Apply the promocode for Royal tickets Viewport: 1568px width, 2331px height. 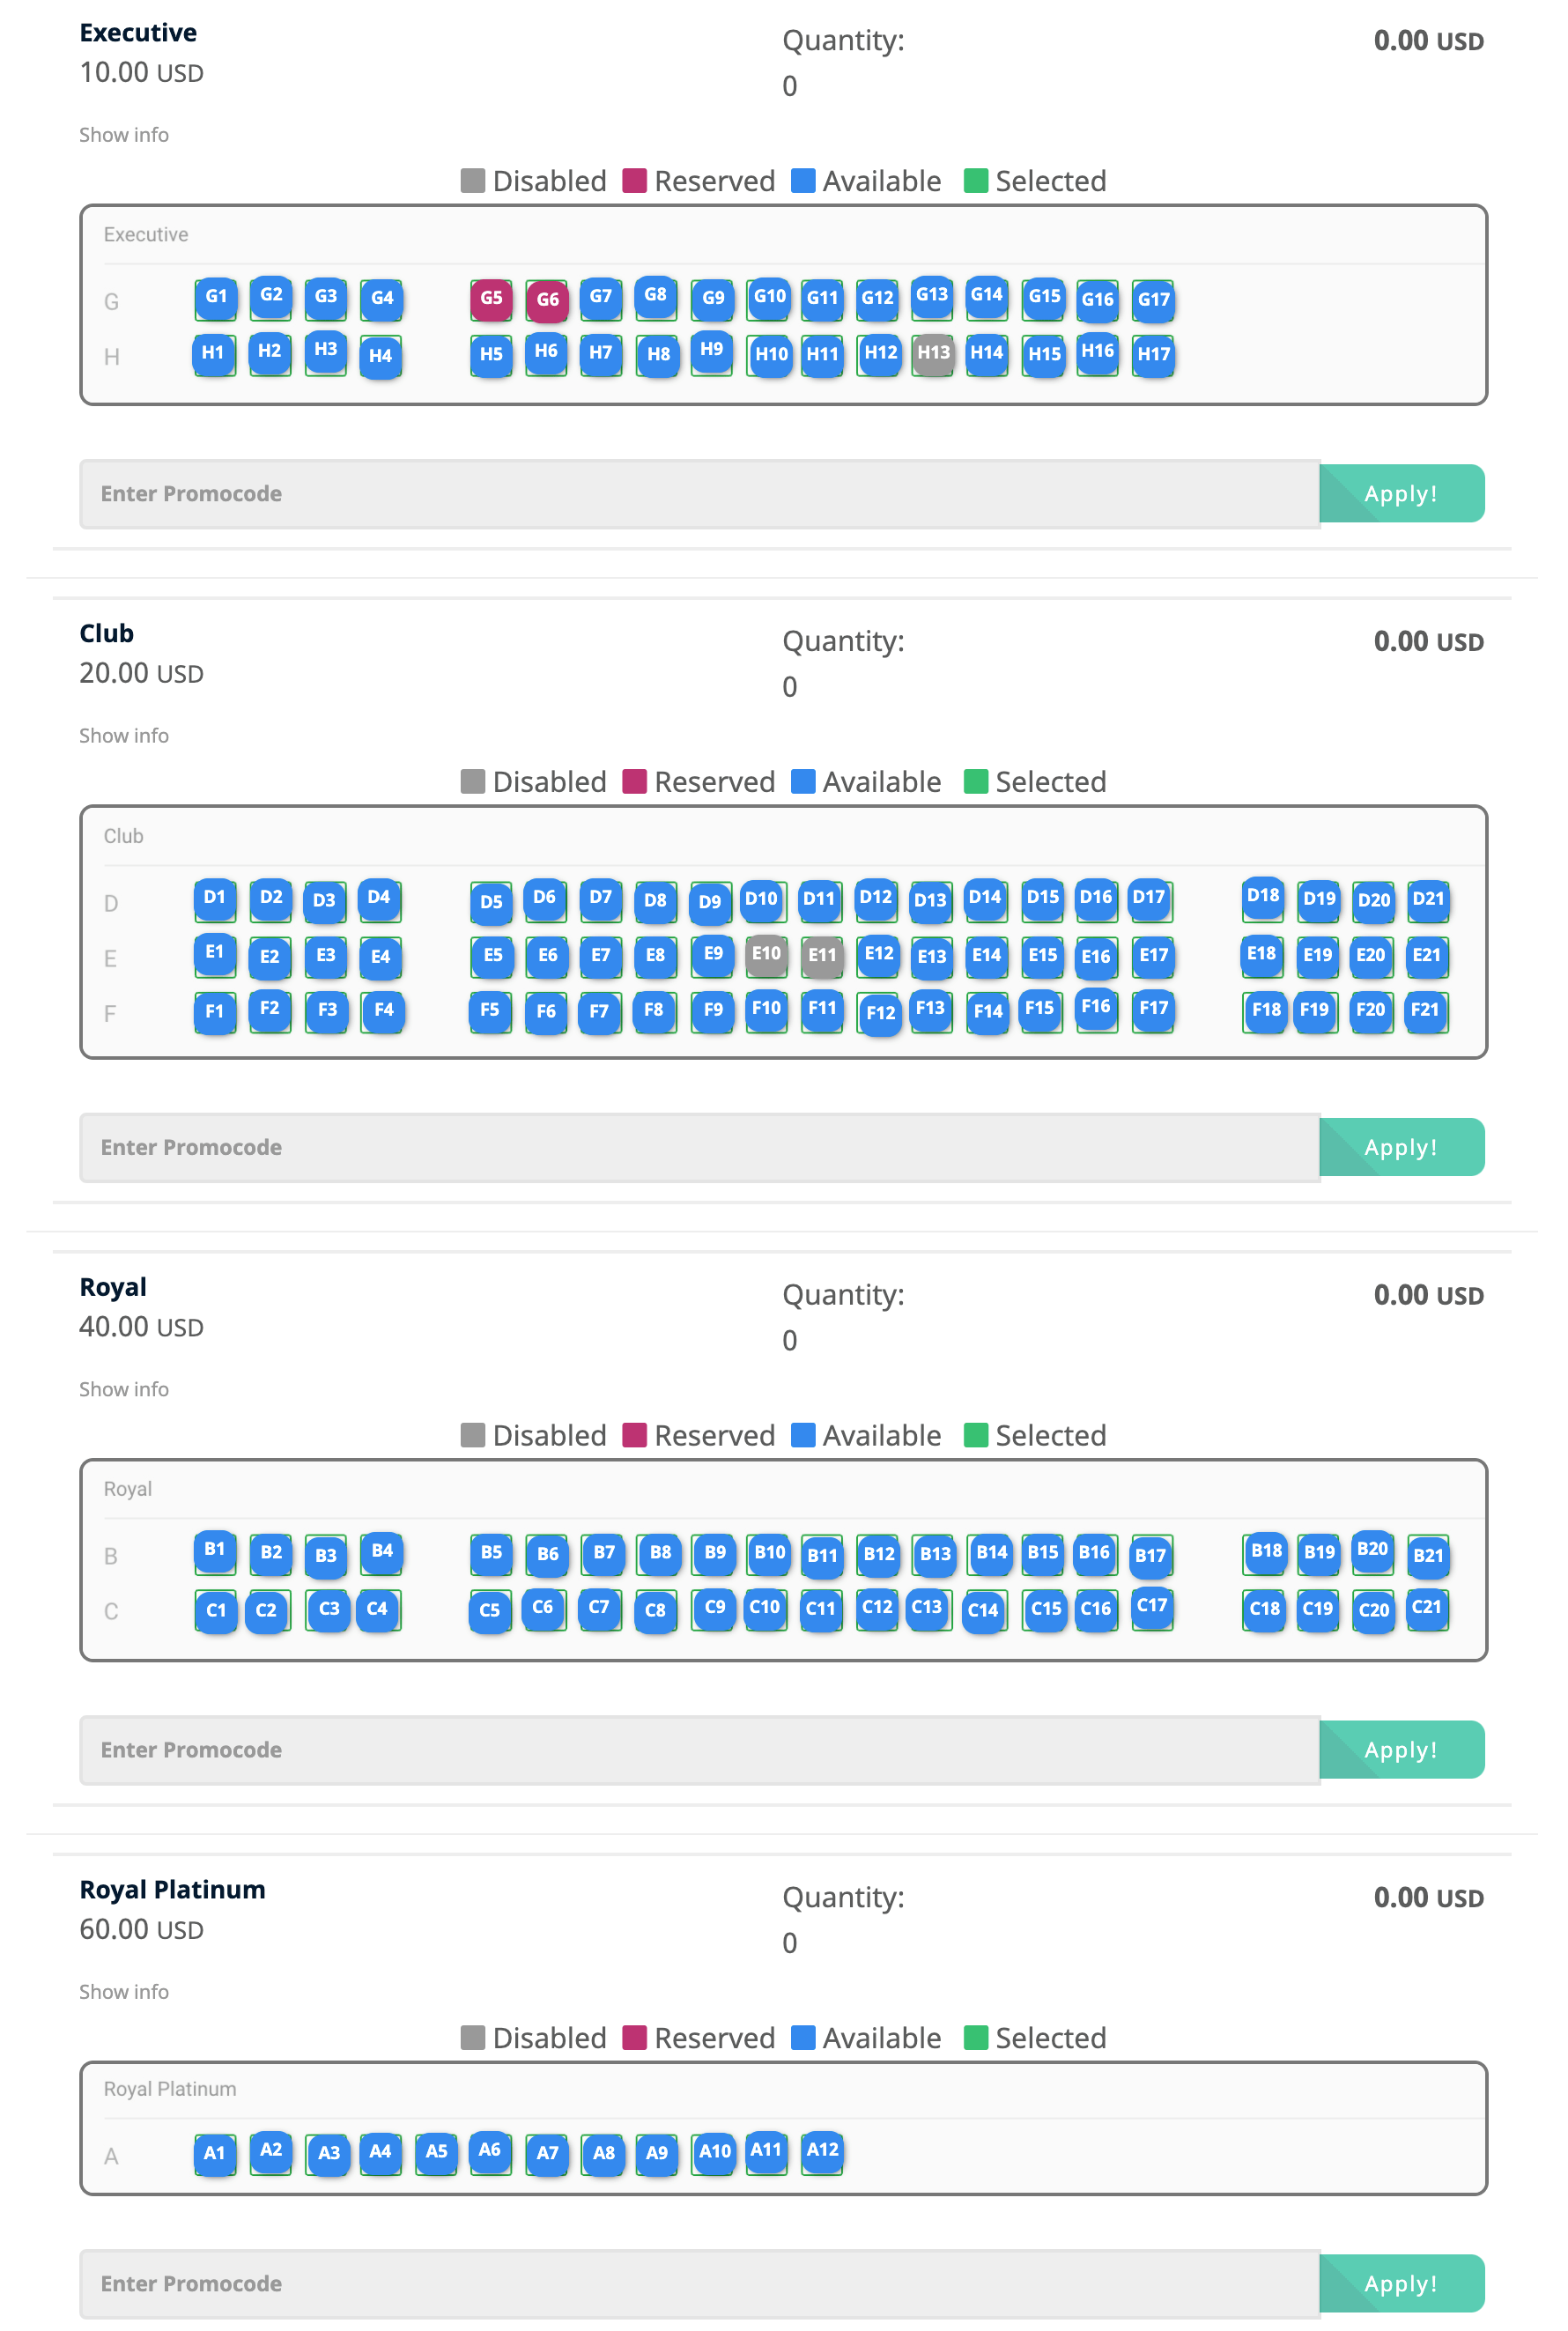pos(1400,1750)
